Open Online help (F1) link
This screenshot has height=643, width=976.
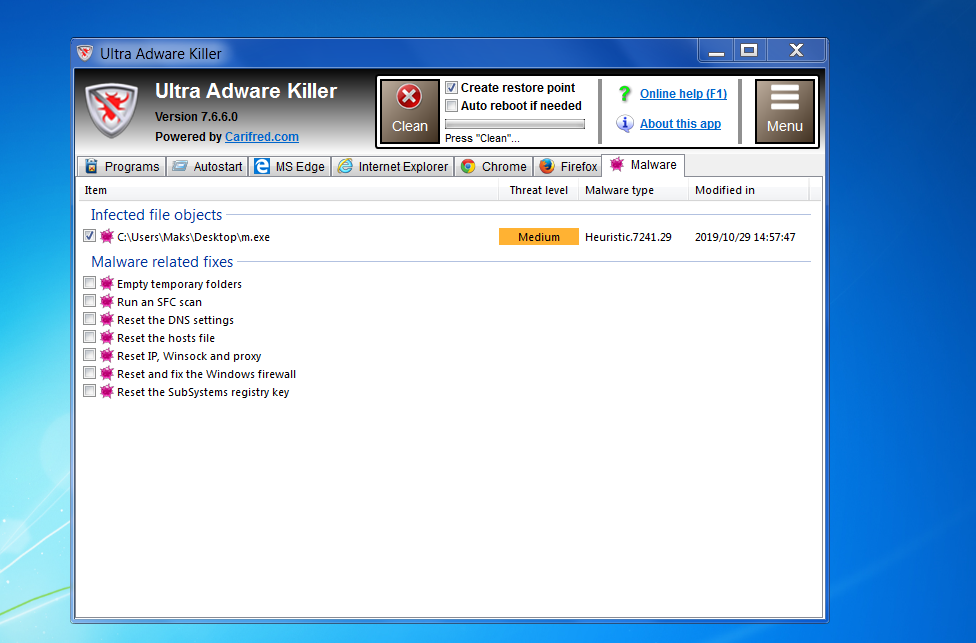tap(683, 93)
